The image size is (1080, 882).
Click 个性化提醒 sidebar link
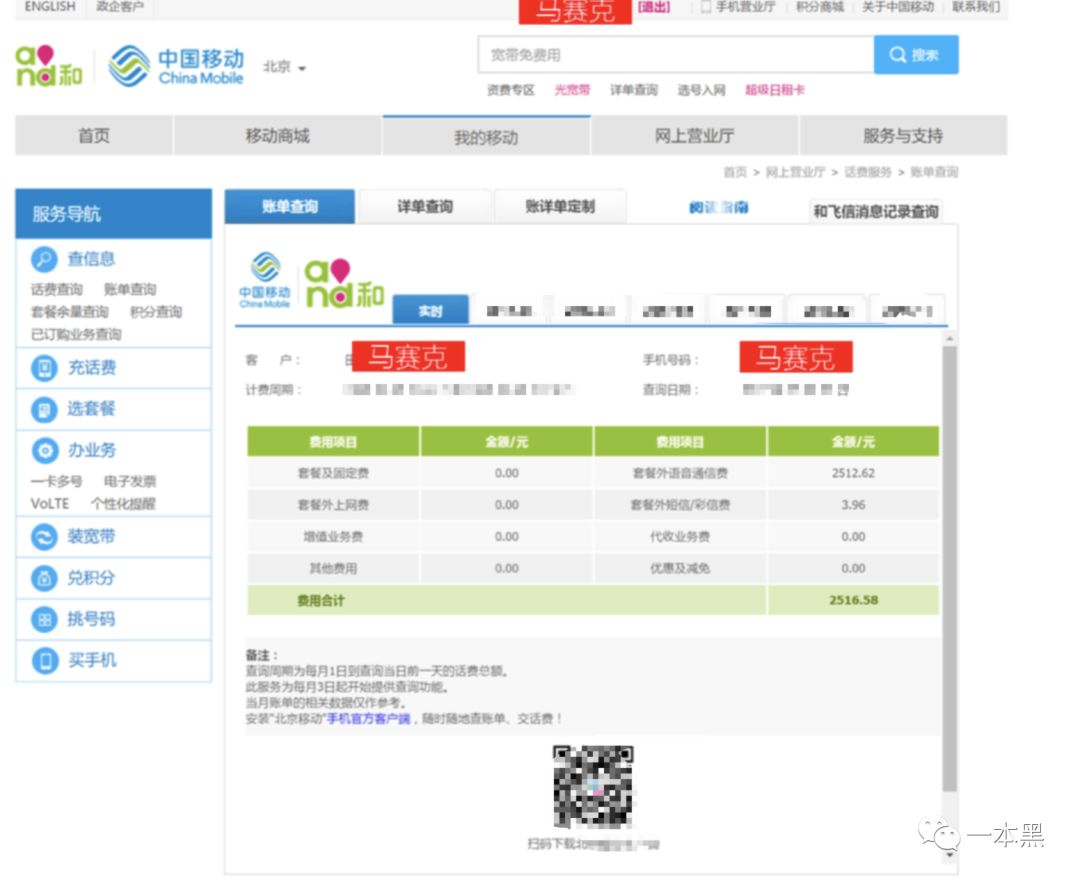(123, 504)
